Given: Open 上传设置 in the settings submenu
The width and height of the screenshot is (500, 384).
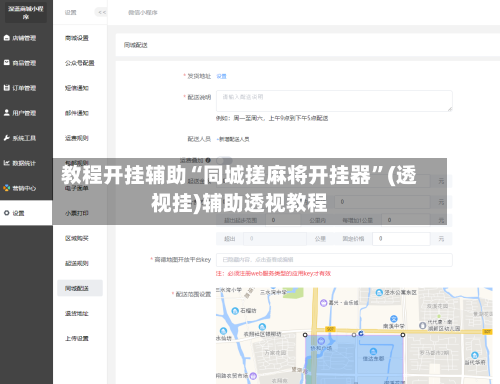Looking at the screenshot, I should pyautogui.click(x=77, y=338).
